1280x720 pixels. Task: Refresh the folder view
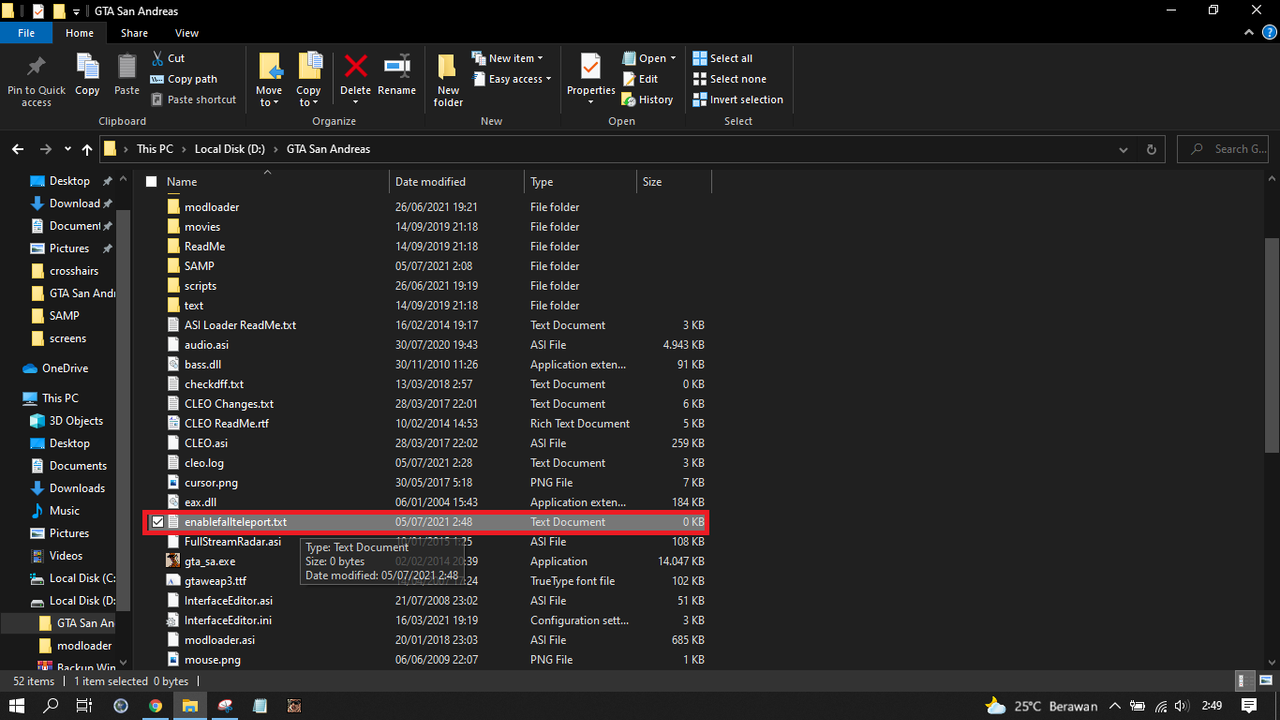tap(1151, 149)
